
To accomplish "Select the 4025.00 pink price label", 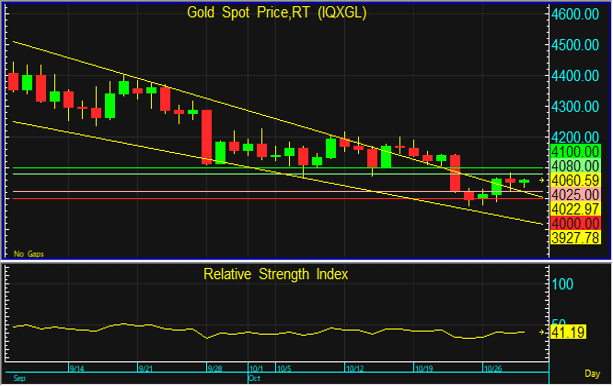I will pos(575,195).
